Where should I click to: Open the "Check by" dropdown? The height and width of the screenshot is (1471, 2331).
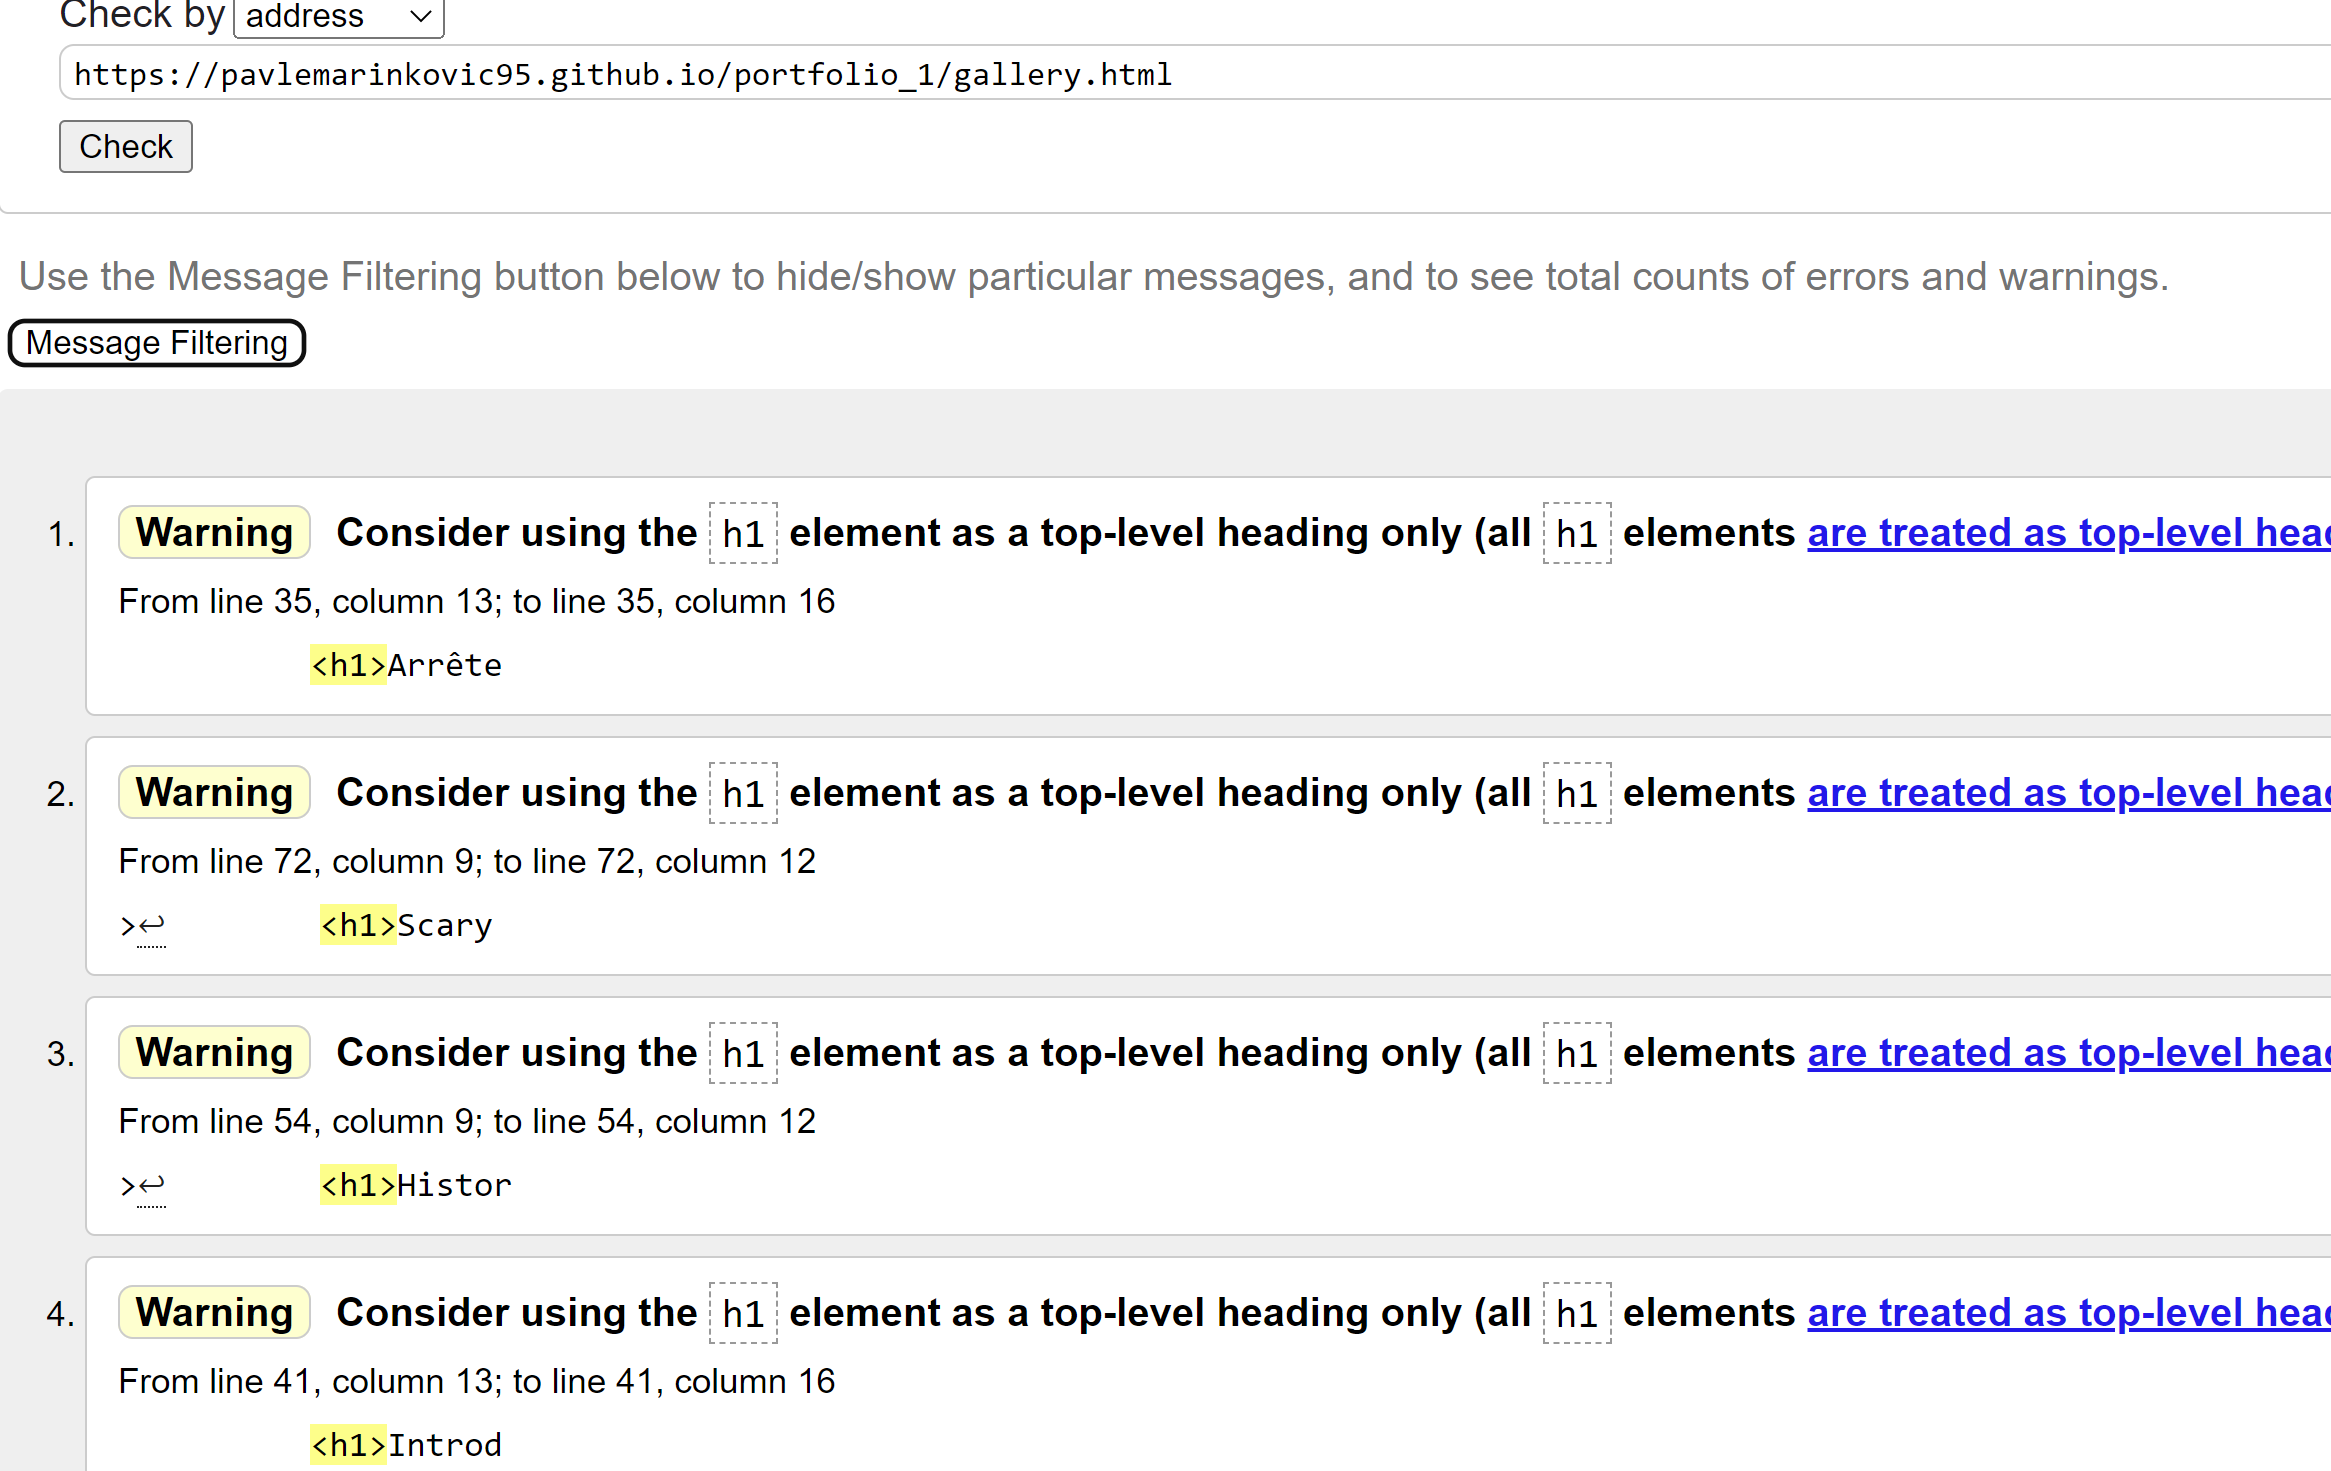click(337, 16)
